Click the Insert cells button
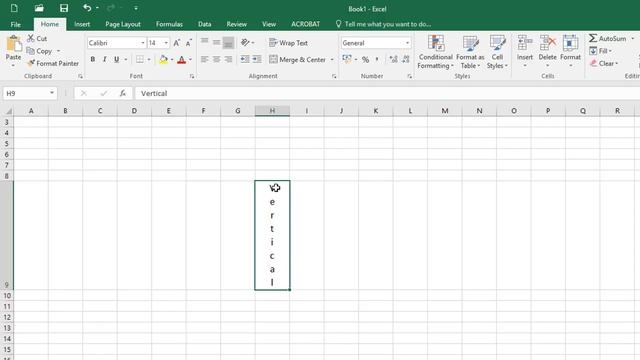 pos(525,51)
